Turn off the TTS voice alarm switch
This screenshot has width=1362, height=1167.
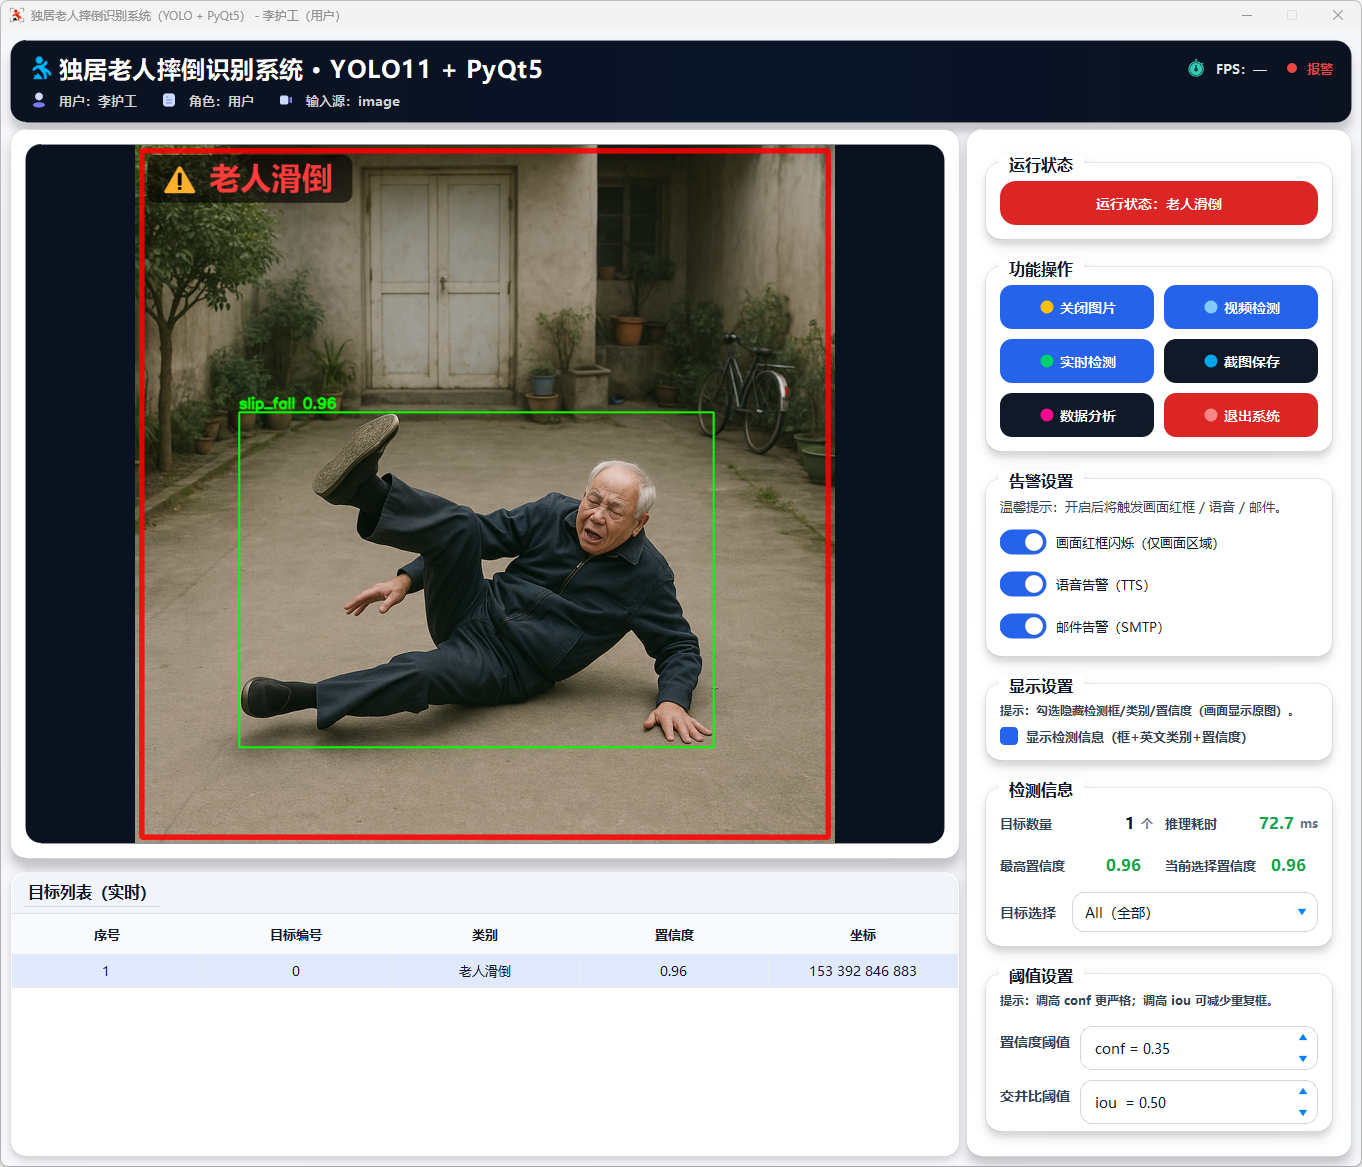(x=1023, y=584)
